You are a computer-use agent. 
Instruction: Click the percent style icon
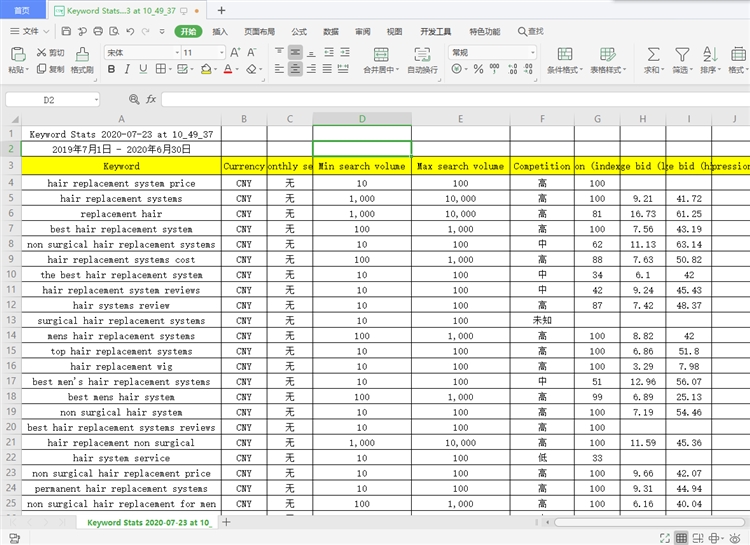479,70
